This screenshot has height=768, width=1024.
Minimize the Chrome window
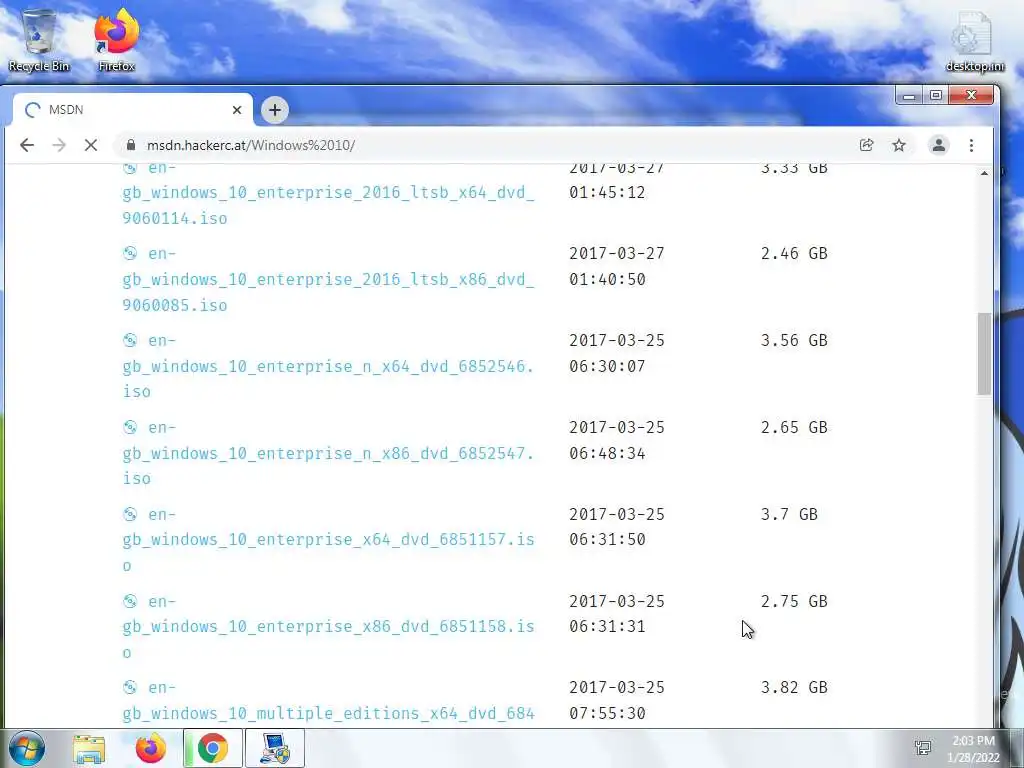(908, 96)
